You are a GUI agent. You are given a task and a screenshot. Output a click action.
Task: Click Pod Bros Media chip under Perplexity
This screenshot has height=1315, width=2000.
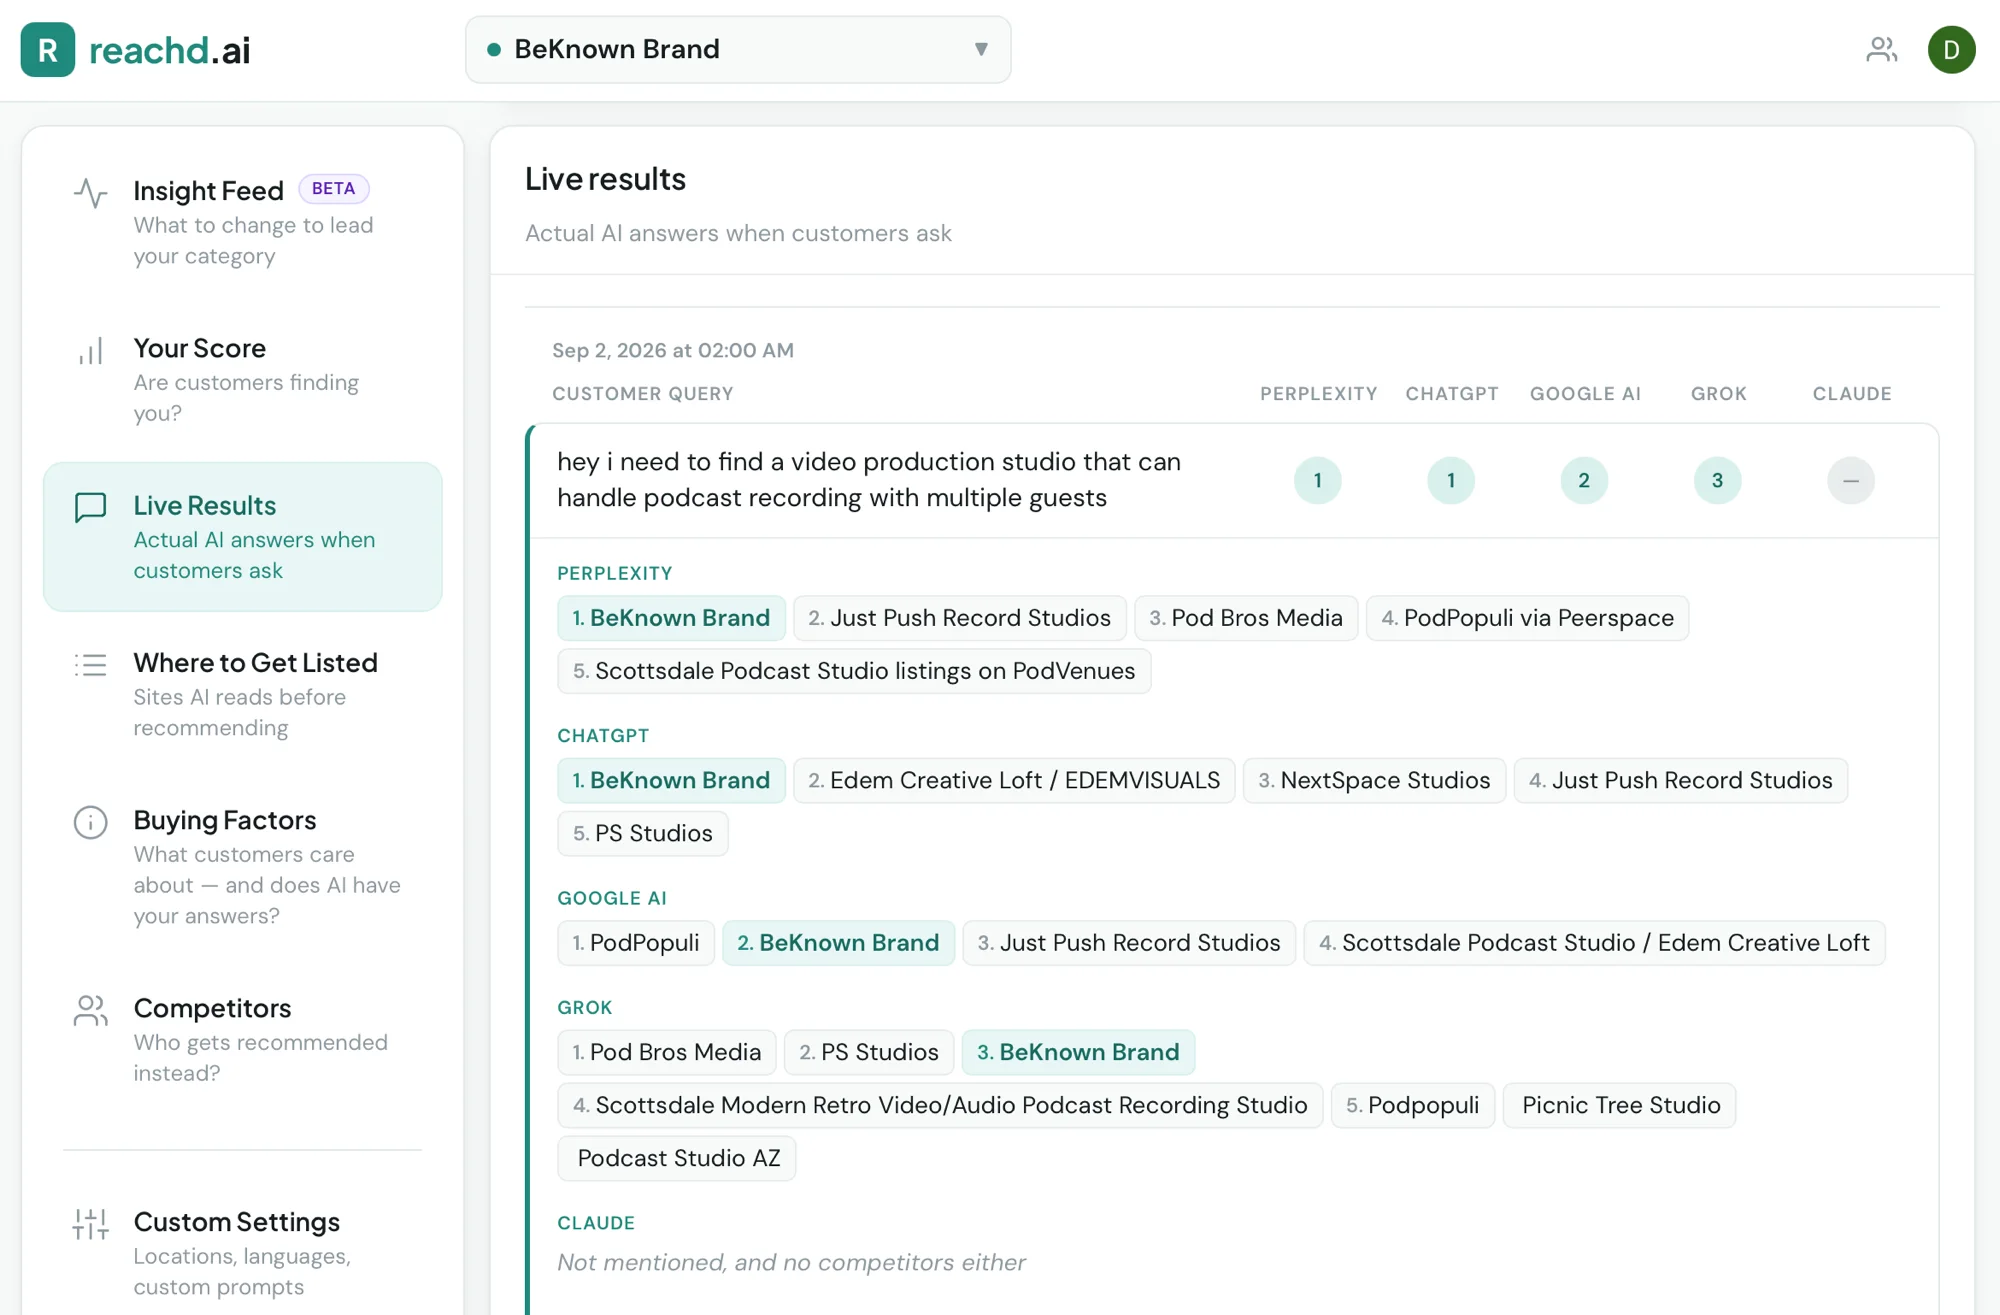1246,618
